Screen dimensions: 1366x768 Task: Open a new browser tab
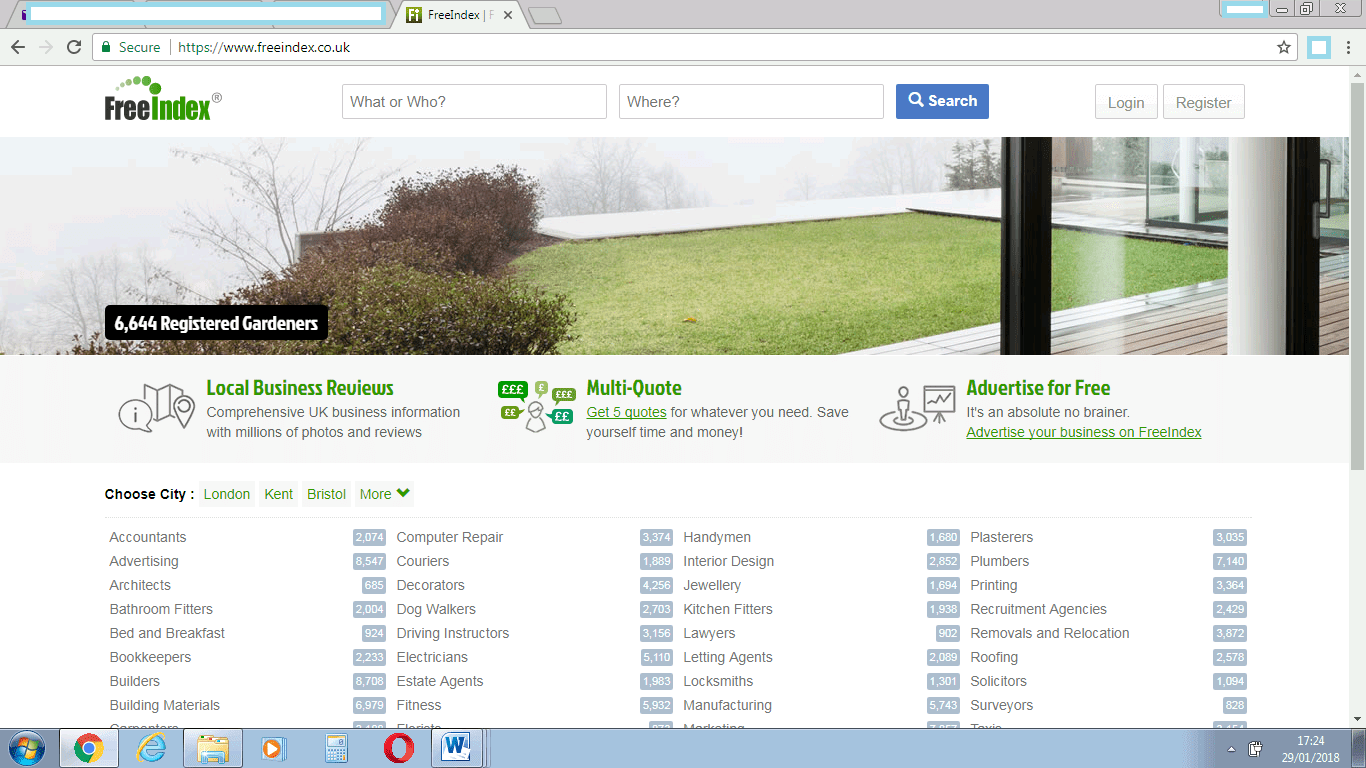pos(544,15)
